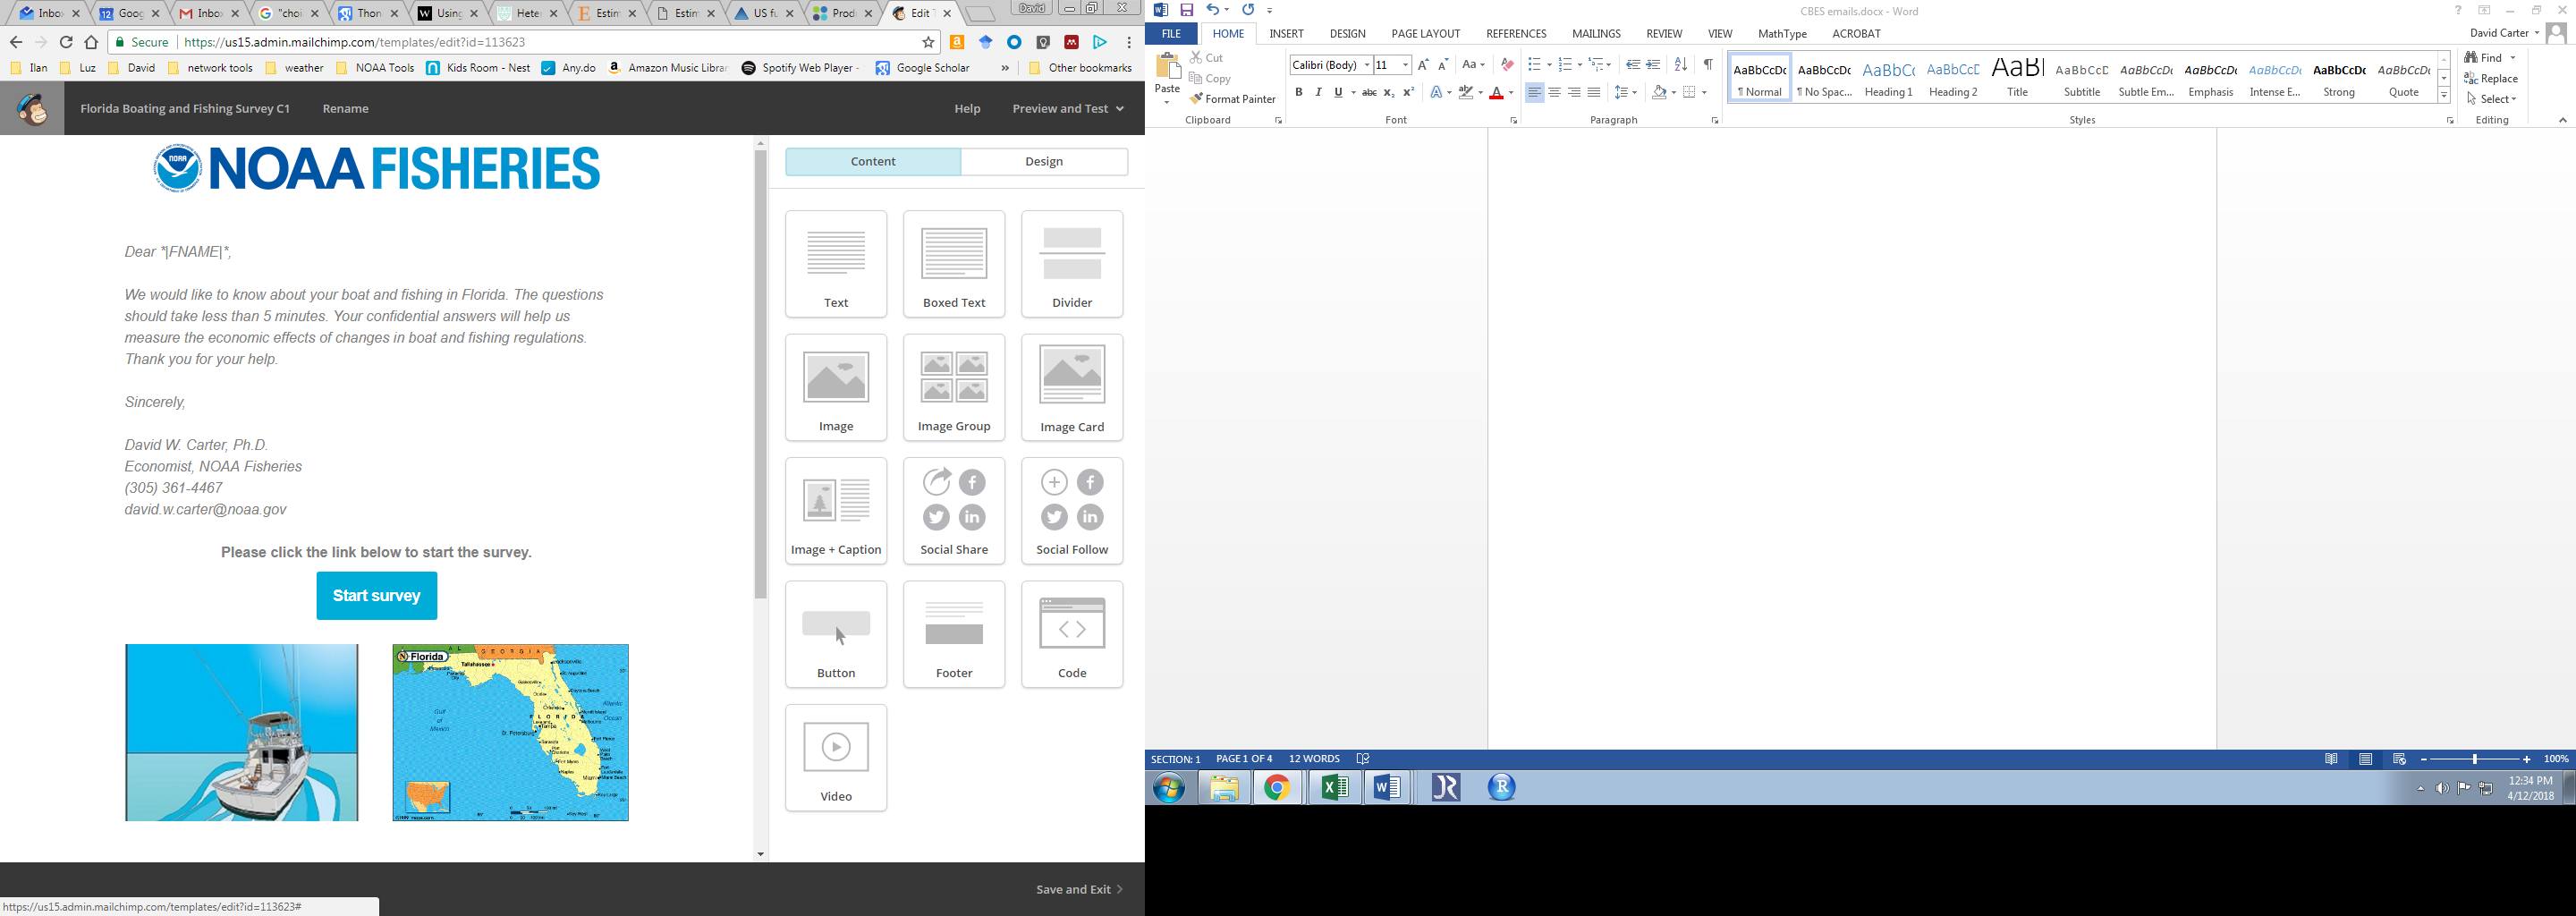Clear all formatting in Word
This screenshot has height=916, width=2576.
coord(1507,65)
